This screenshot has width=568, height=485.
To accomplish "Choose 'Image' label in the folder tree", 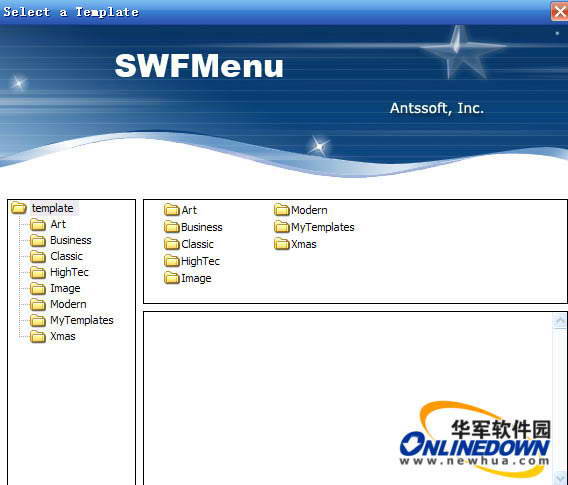I will (x=65, y=288).
